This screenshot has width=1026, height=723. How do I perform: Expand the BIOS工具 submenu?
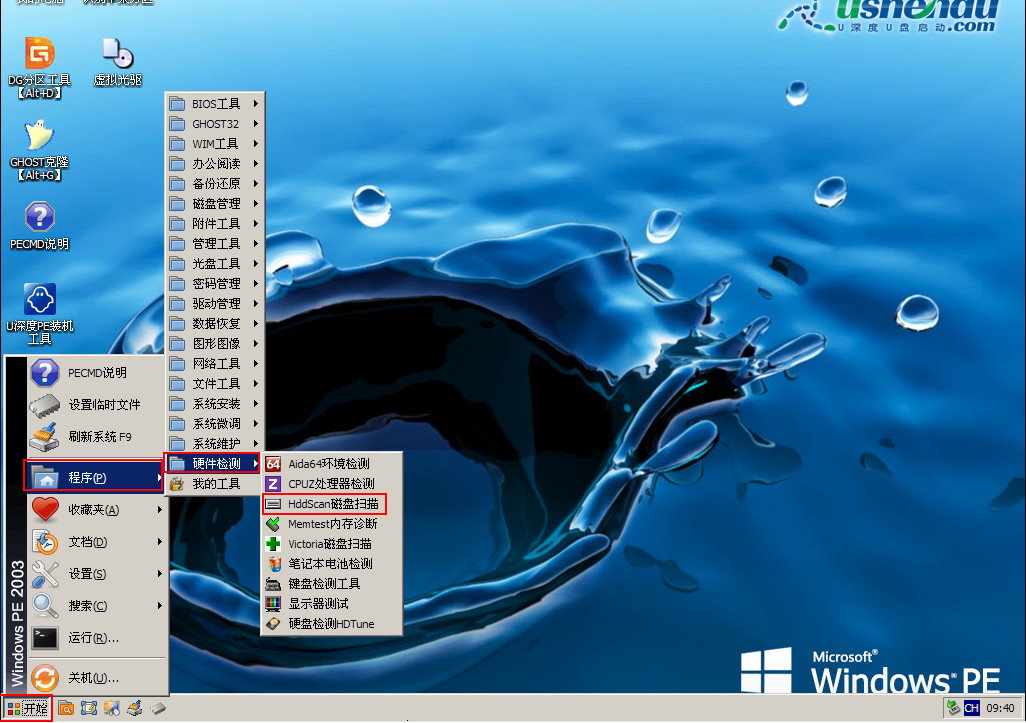(x=215, y=104)
